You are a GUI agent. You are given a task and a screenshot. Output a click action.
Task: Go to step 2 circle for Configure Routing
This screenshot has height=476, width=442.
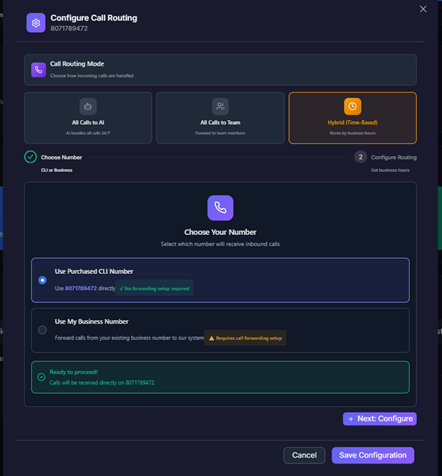(x=360, y=157)
